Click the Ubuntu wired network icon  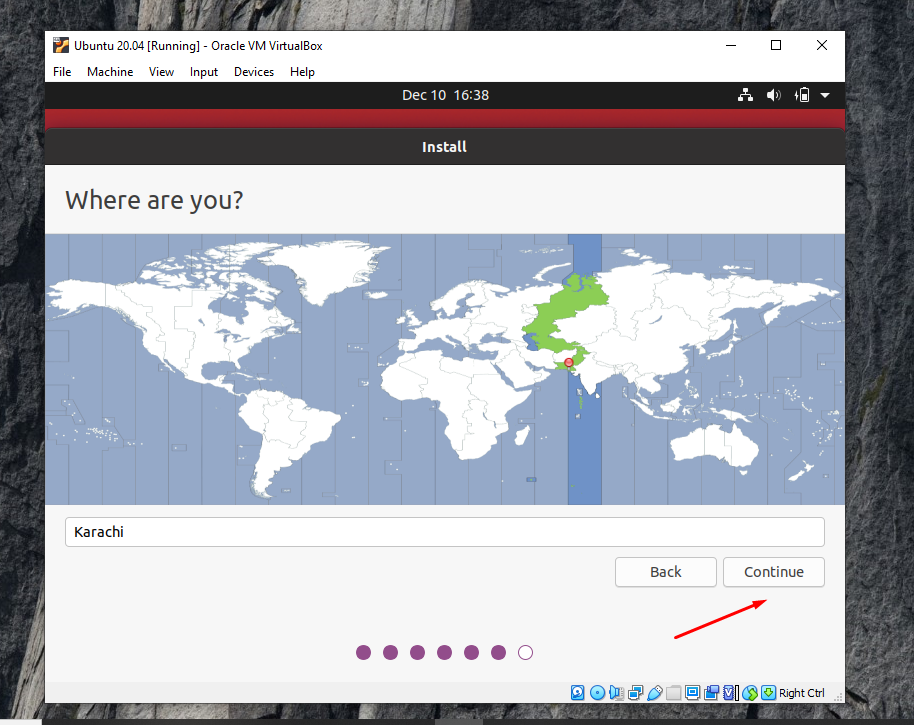tap(745, 95)
